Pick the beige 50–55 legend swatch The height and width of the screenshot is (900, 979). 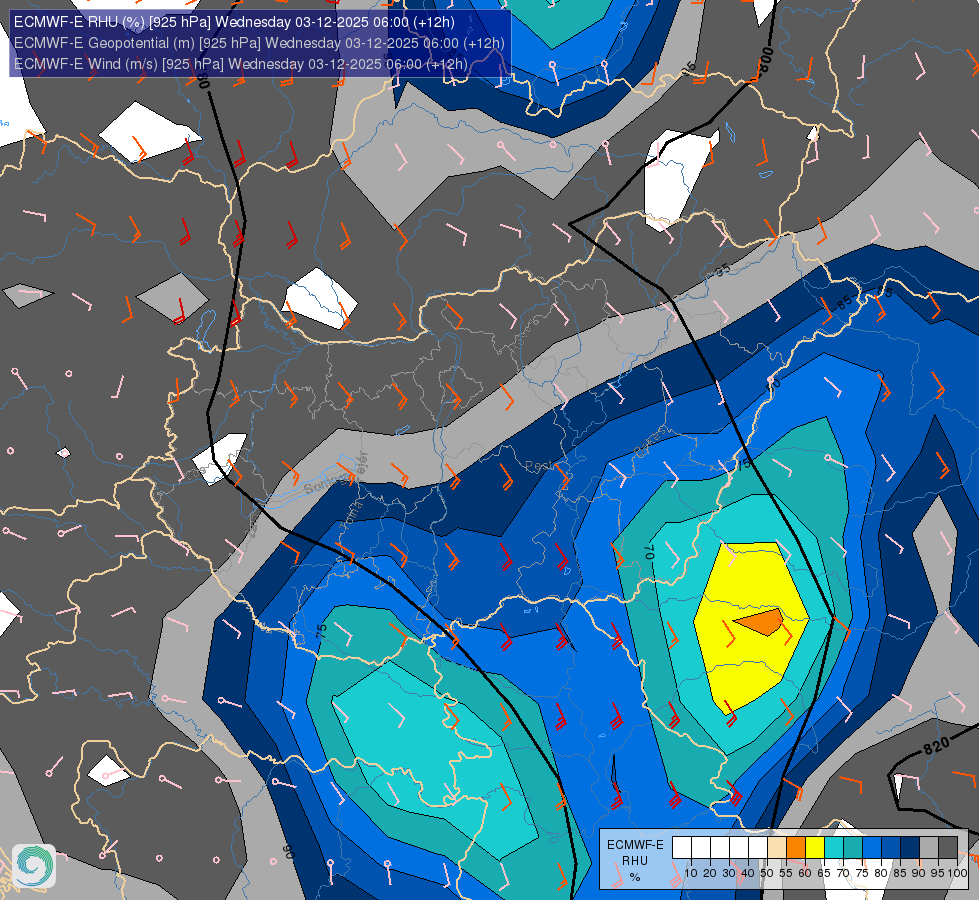click(x=777, y=847)
